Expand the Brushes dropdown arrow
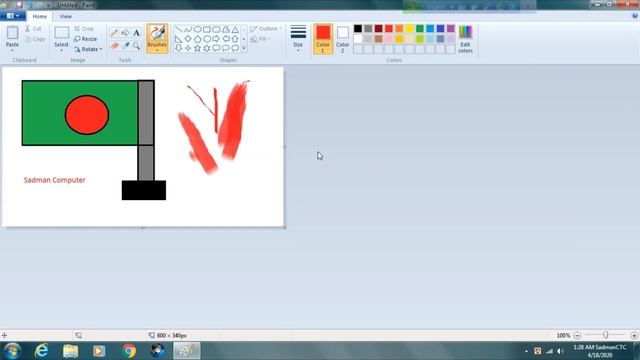640x360 pixels. tap(157, 50)
